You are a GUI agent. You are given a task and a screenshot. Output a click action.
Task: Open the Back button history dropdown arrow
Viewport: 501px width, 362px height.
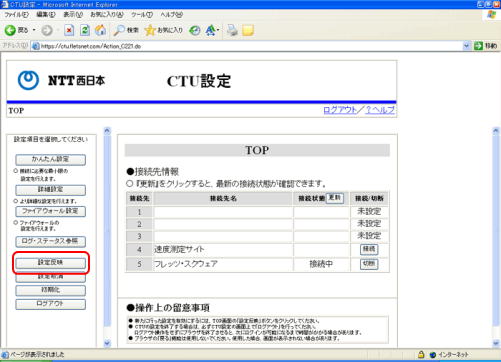point(34,30)
